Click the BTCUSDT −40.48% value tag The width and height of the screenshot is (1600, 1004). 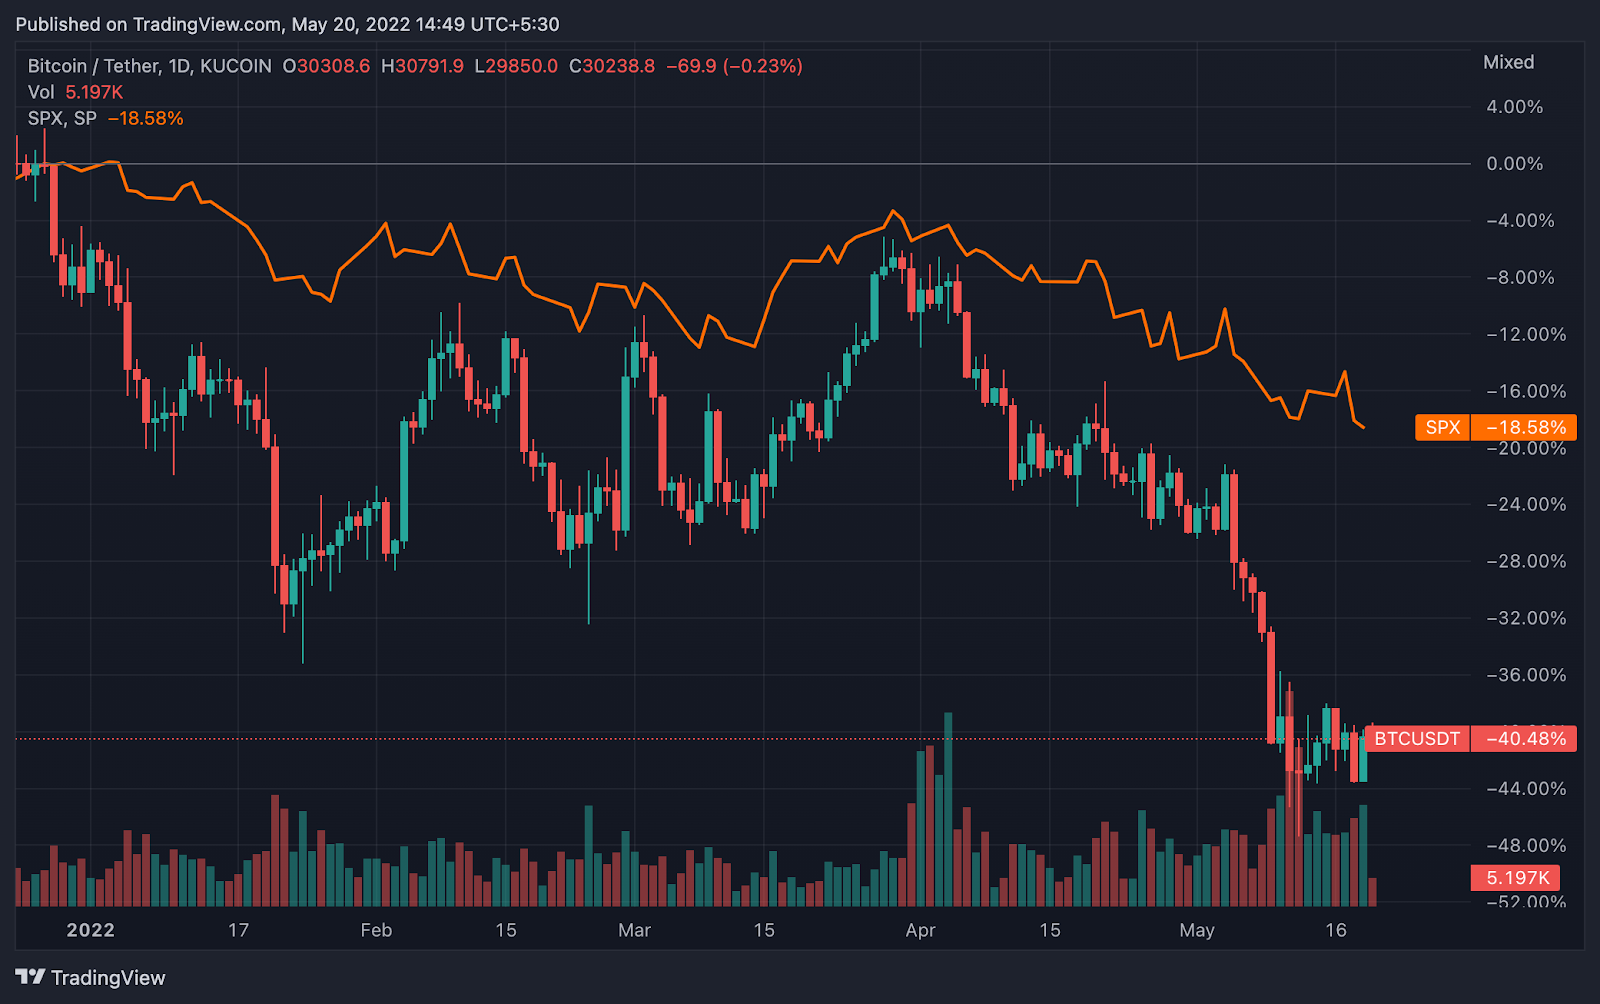(x=1524, y=739)
